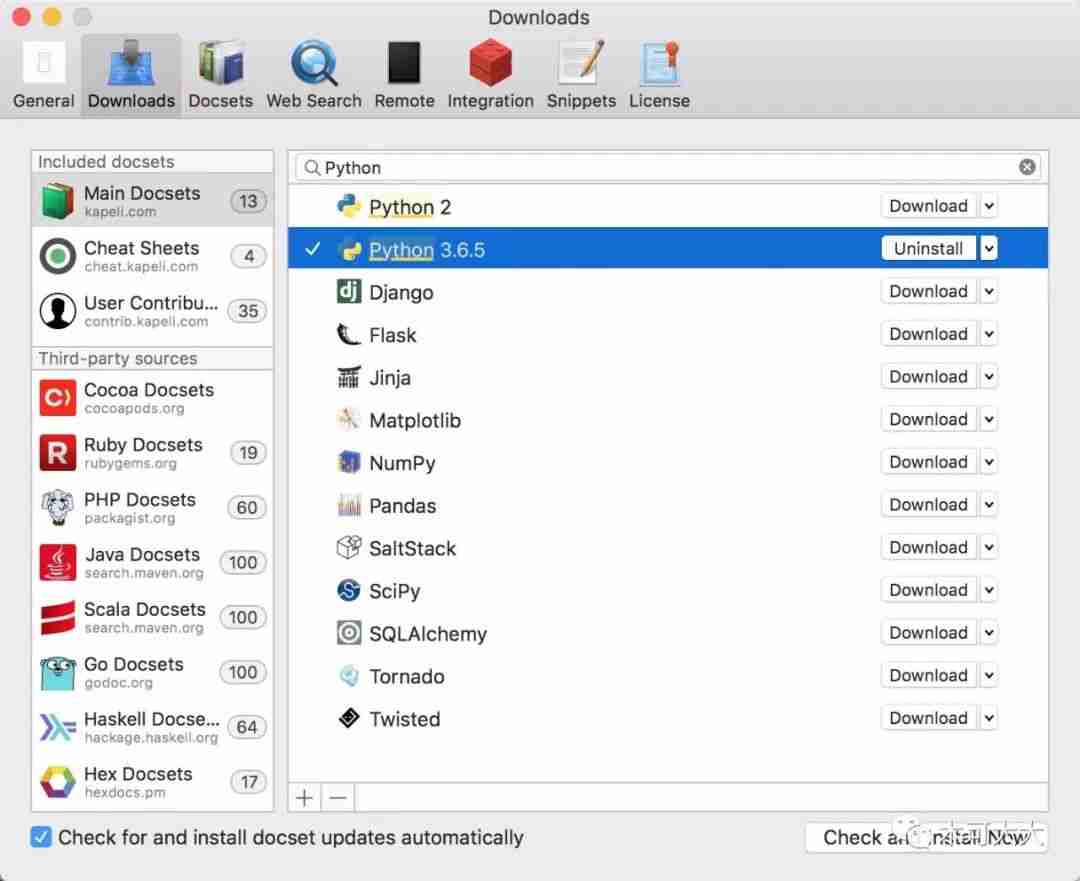The width and height of the screenshot is (1080, 881).
Task: Click the plus button to add docset feed
Action: (x=304, y=798)
